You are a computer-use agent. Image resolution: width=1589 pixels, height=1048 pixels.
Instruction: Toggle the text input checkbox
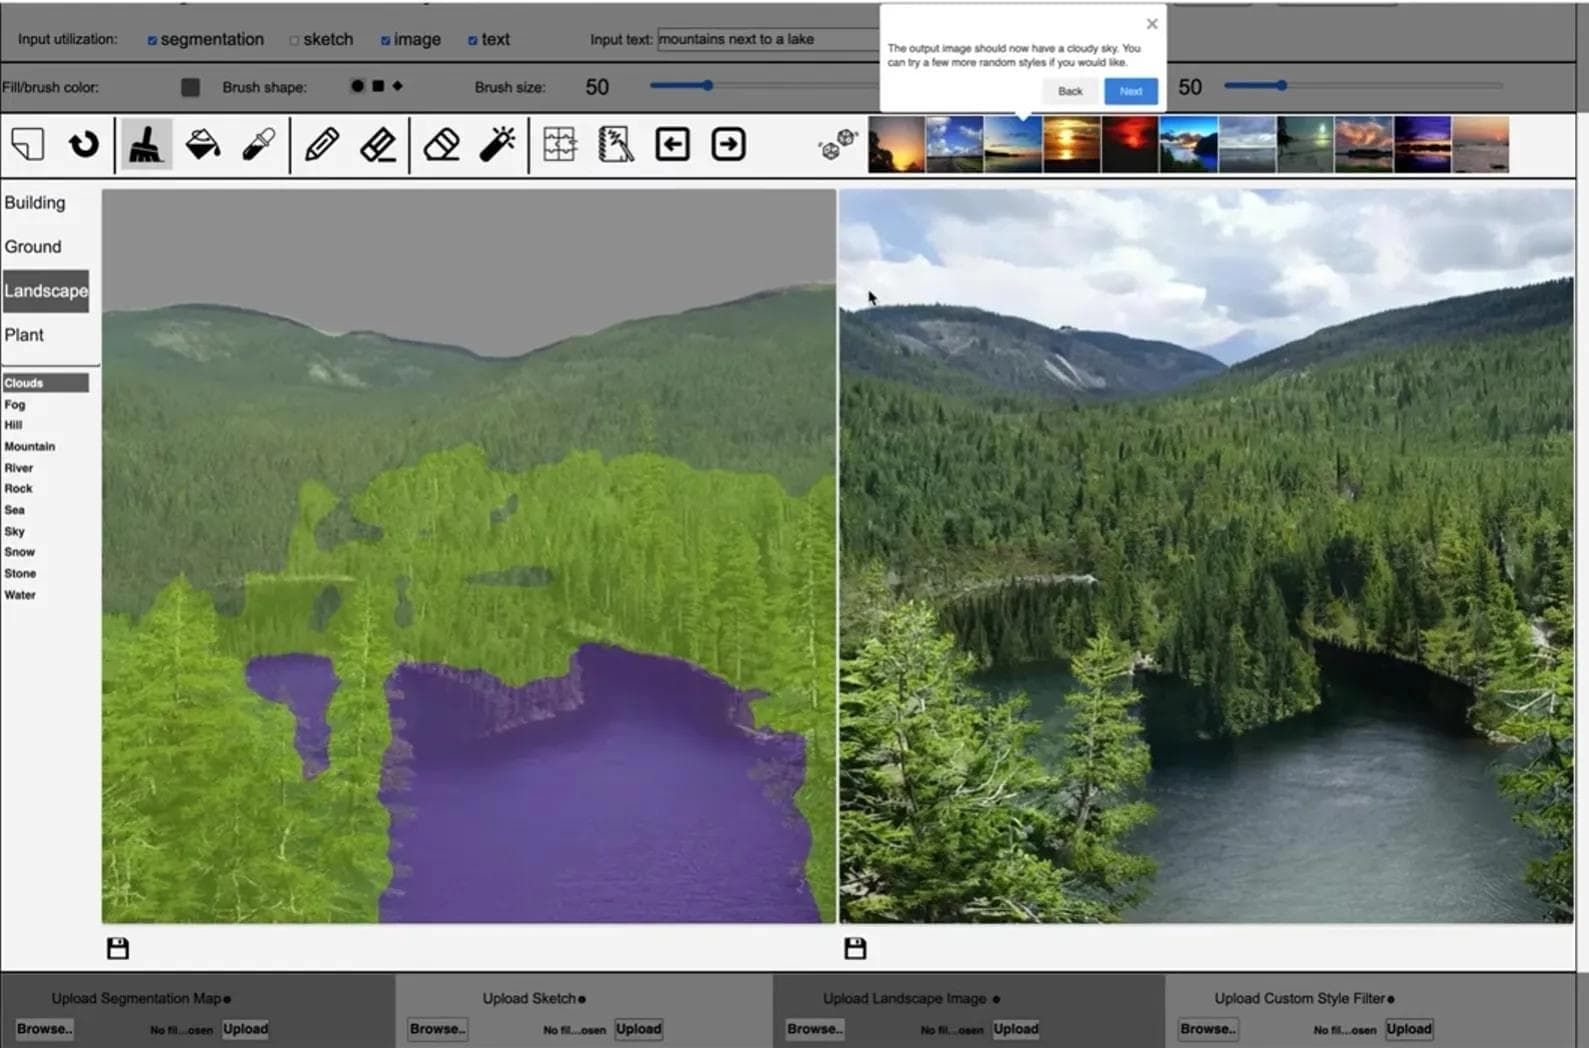(472, 40)
